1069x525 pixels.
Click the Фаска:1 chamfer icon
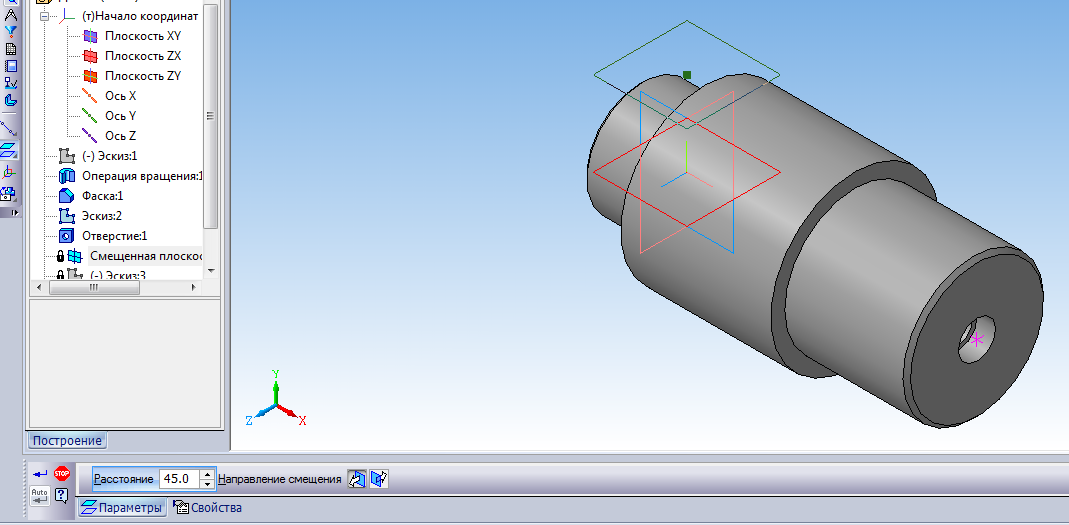(67, 196)
